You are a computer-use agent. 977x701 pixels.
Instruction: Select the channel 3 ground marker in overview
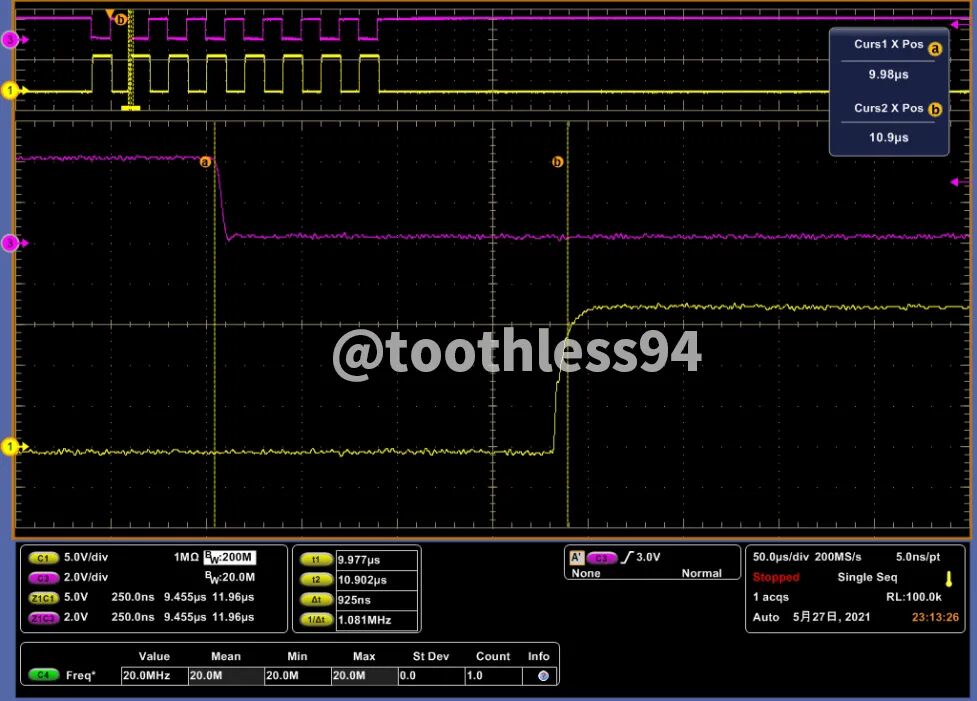click(12, 40)
